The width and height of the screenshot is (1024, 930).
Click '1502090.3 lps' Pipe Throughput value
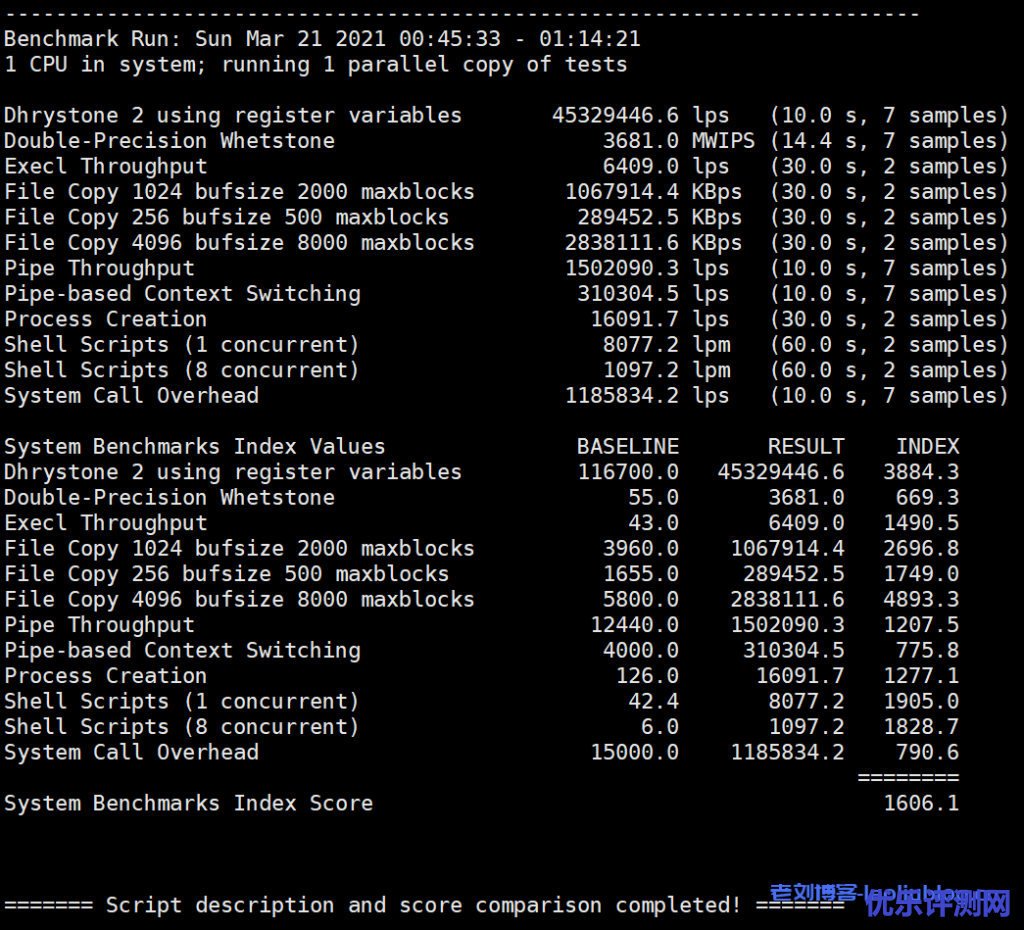(x=647, y=268)
